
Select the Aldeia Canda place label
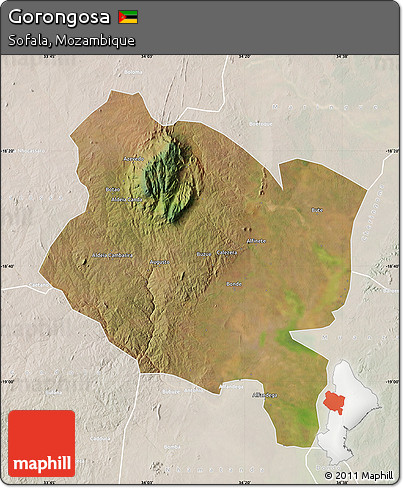[x=127, y=199]
